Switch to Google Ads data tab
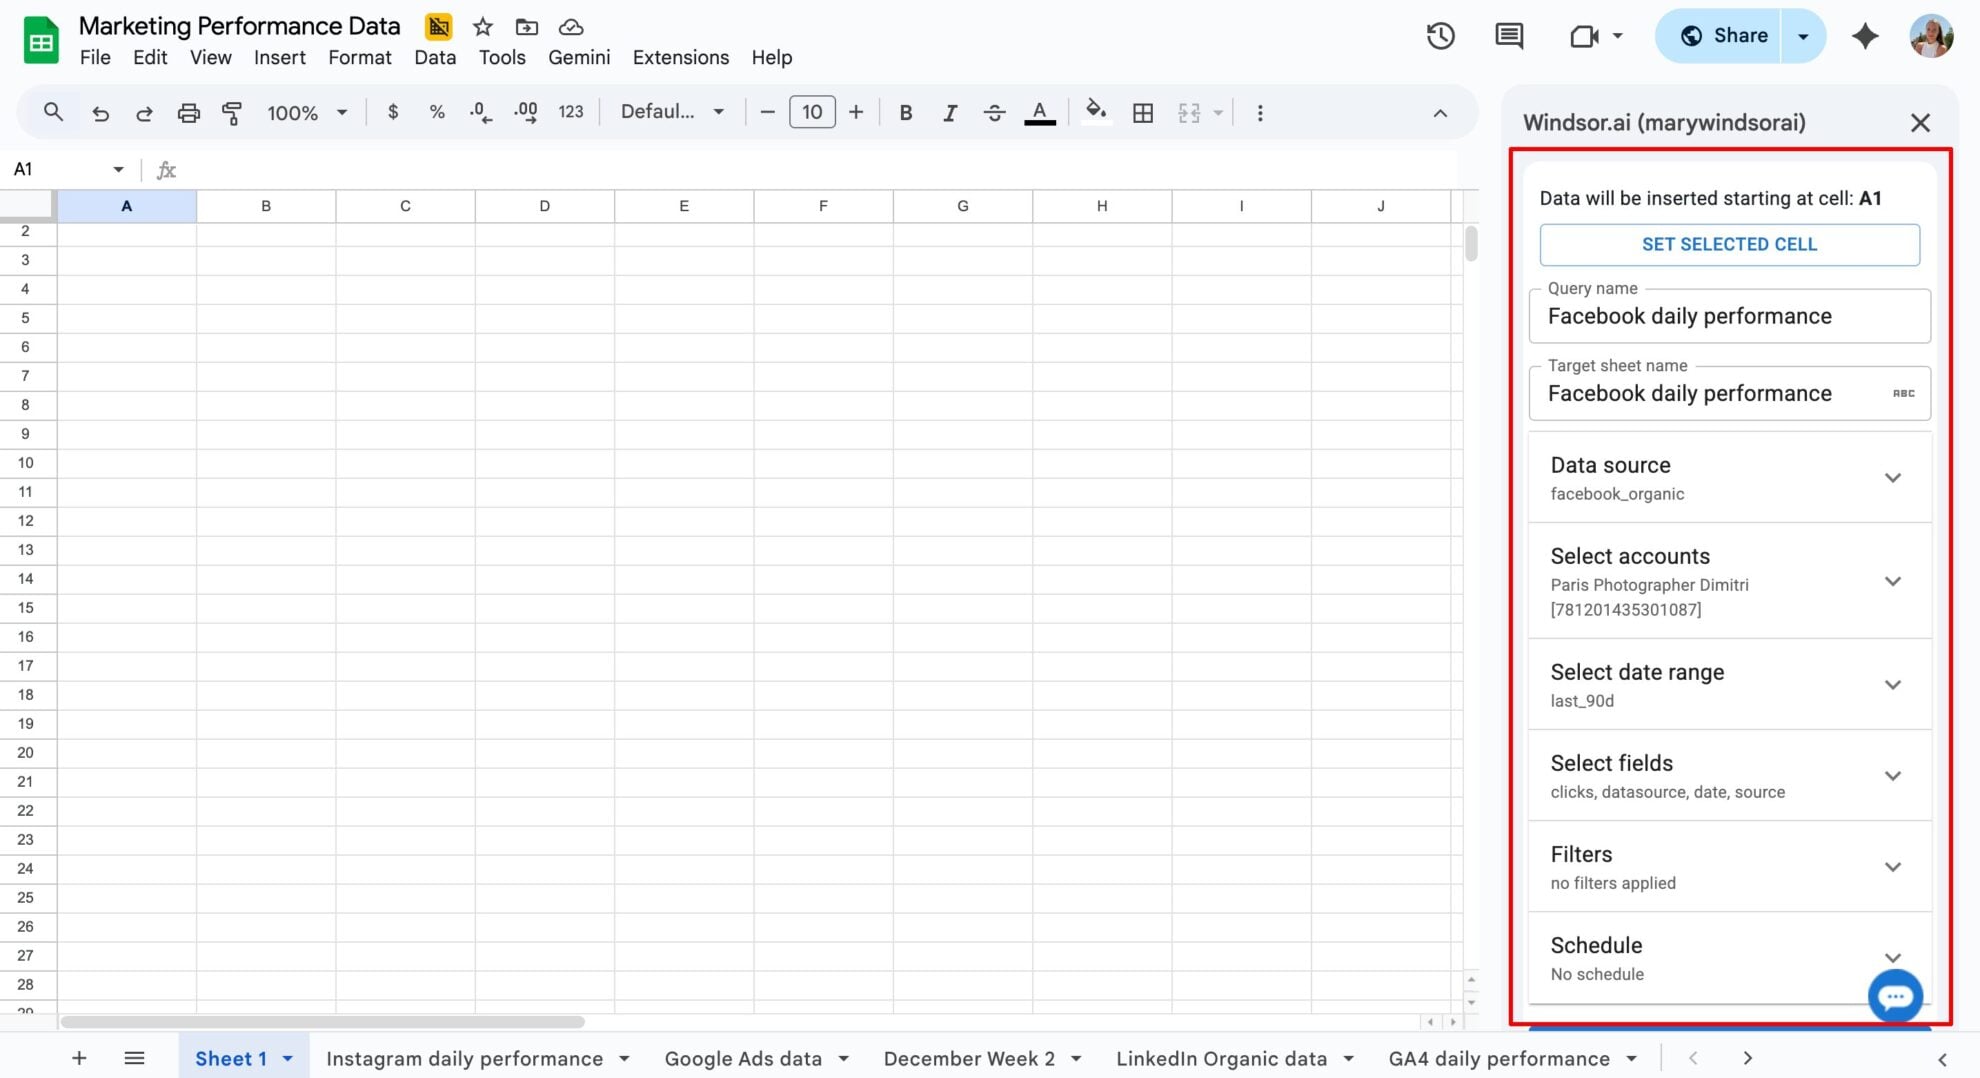The height and width of the screenshot is (1078, 1980). coord(743,1058)
